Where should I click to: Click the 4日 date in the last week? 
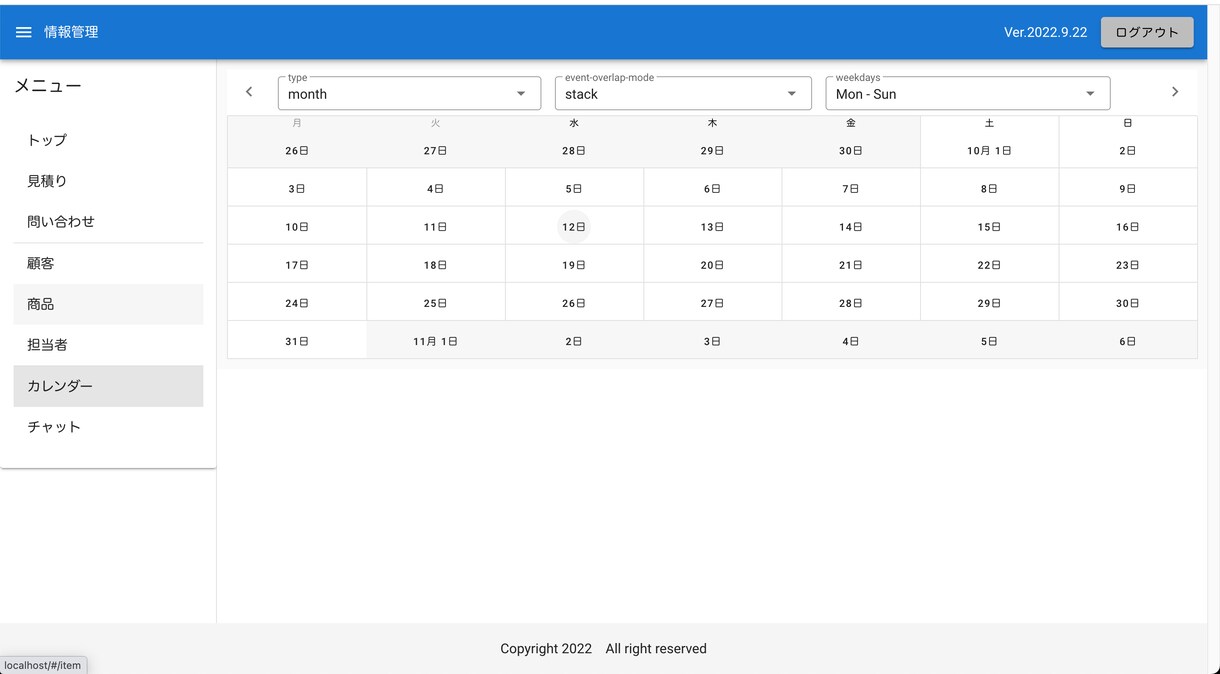[851, 341]
